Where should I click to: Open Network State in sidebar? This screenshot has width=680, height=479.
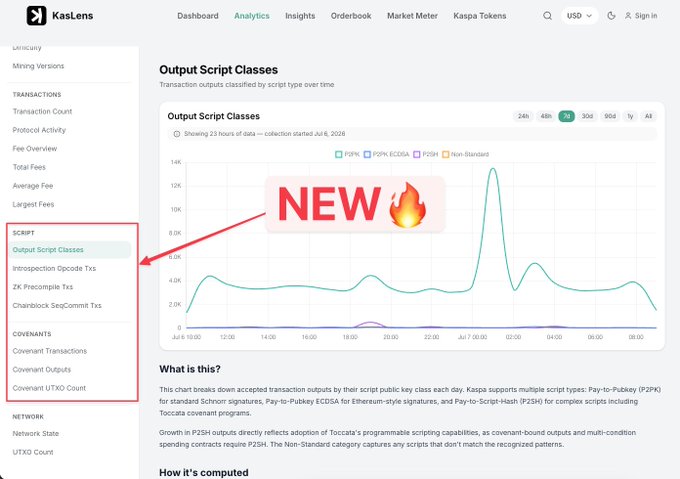point(36,433)
